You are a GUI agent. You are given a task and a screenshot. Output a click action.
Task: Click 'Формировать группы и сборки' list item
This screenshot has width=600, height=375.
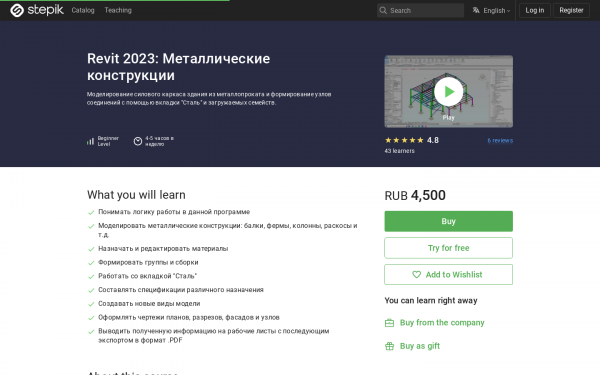tap(148, 262)
